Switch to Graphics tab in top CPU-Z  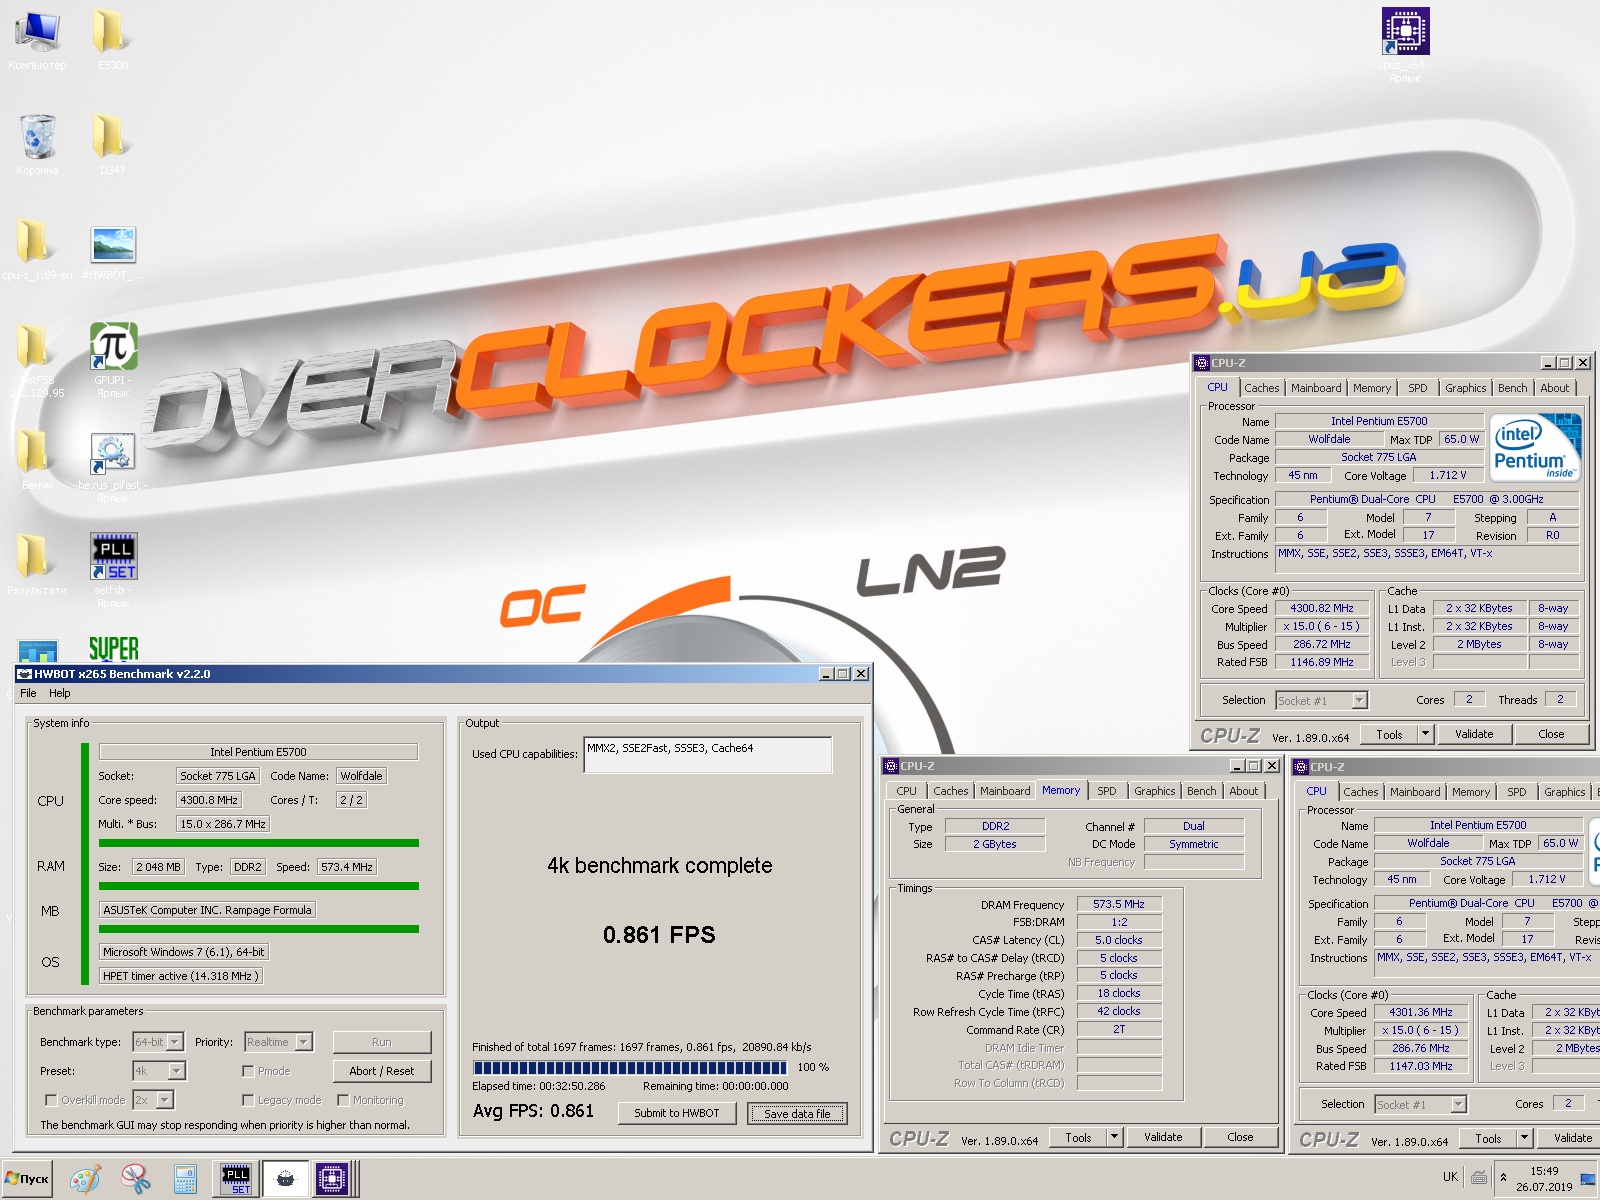[x=1465, y=388]
